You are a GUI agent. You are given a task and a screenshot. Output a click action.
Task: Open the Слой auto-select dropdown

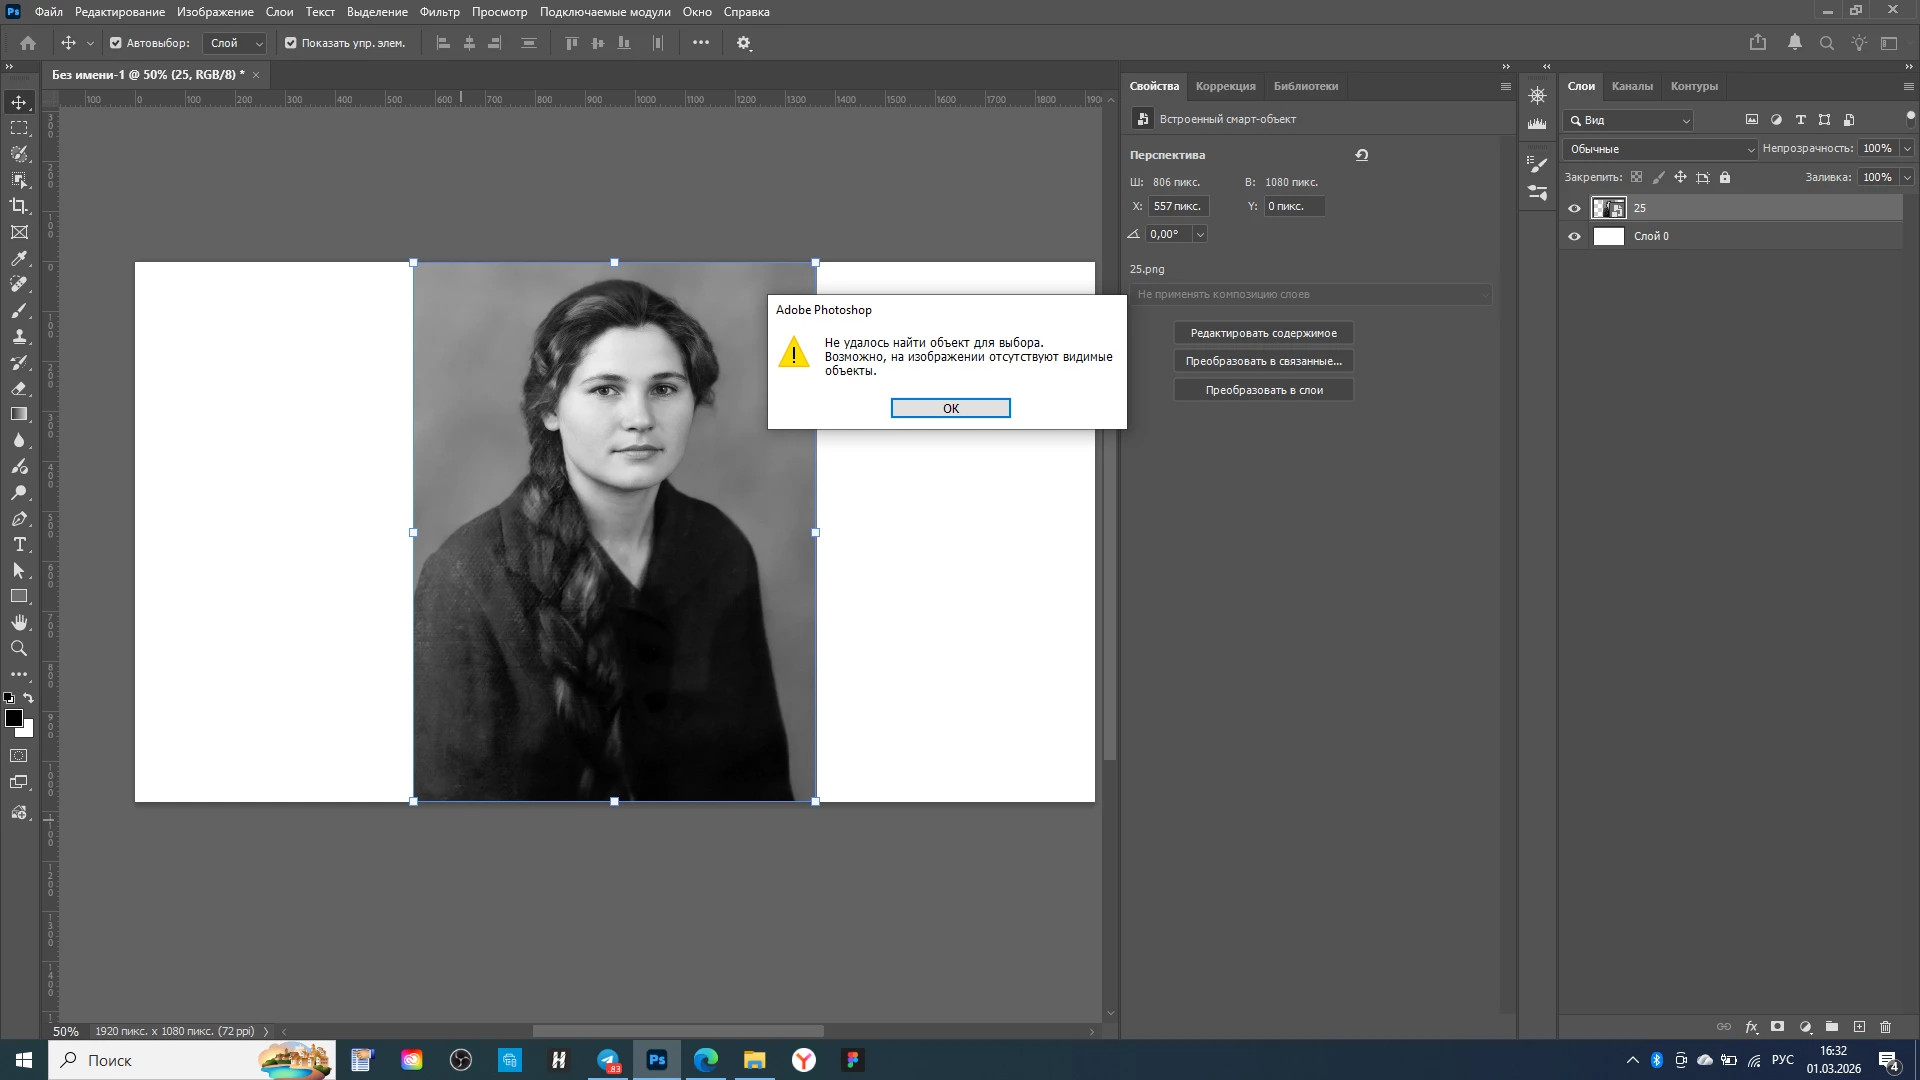[x=236, y=43]
